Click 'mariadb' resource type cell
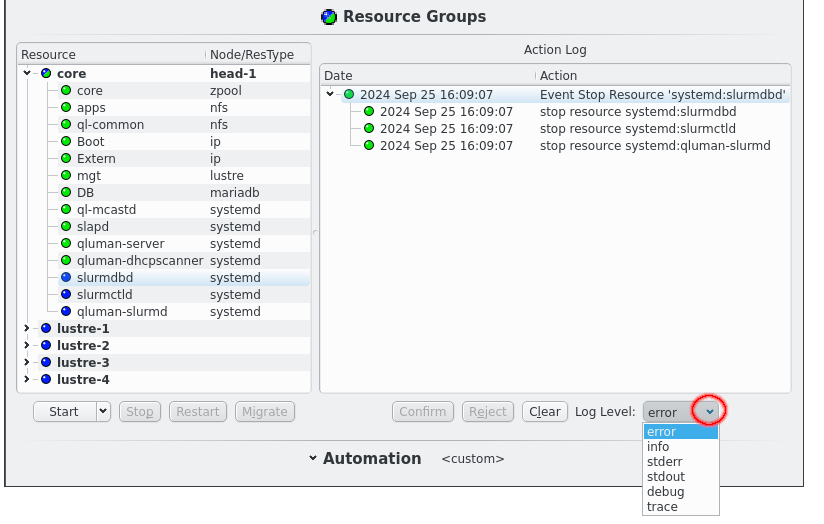 [235, 192]
